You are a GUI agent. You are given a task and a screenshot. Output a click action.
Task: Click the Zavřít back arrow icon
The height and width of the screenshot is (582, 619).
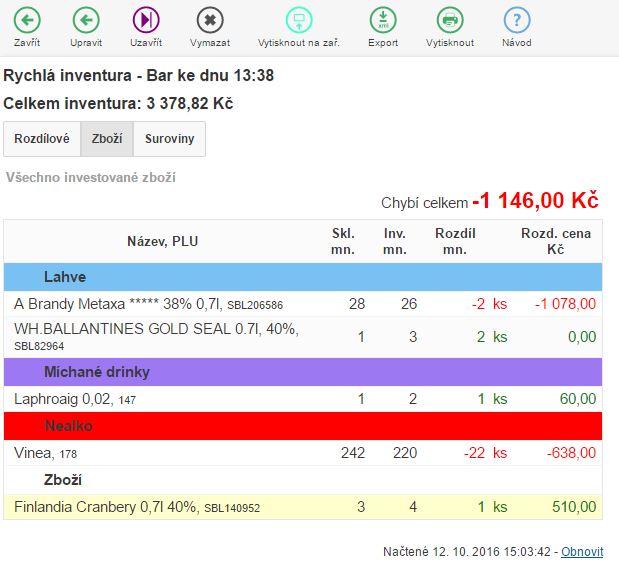click(x=27, y=20)
